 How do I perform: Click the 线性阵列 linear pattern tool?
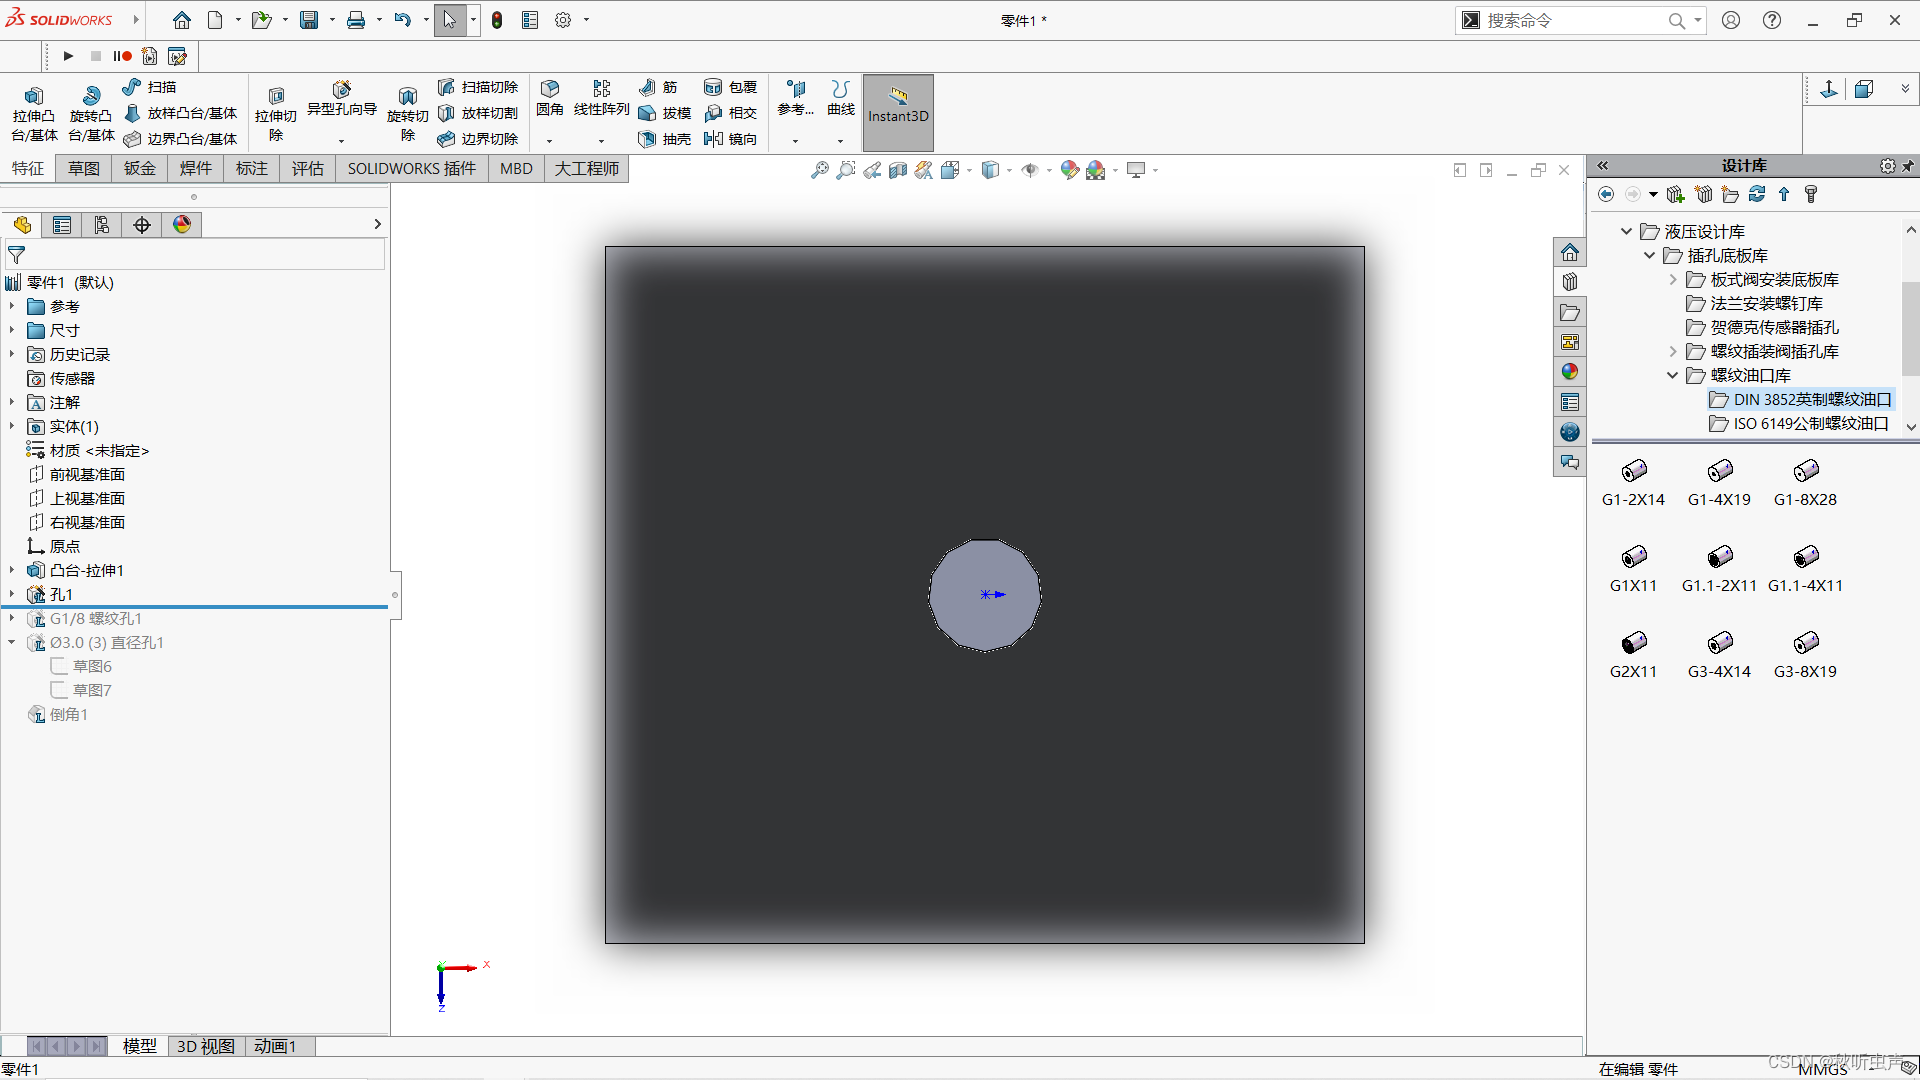601,98
